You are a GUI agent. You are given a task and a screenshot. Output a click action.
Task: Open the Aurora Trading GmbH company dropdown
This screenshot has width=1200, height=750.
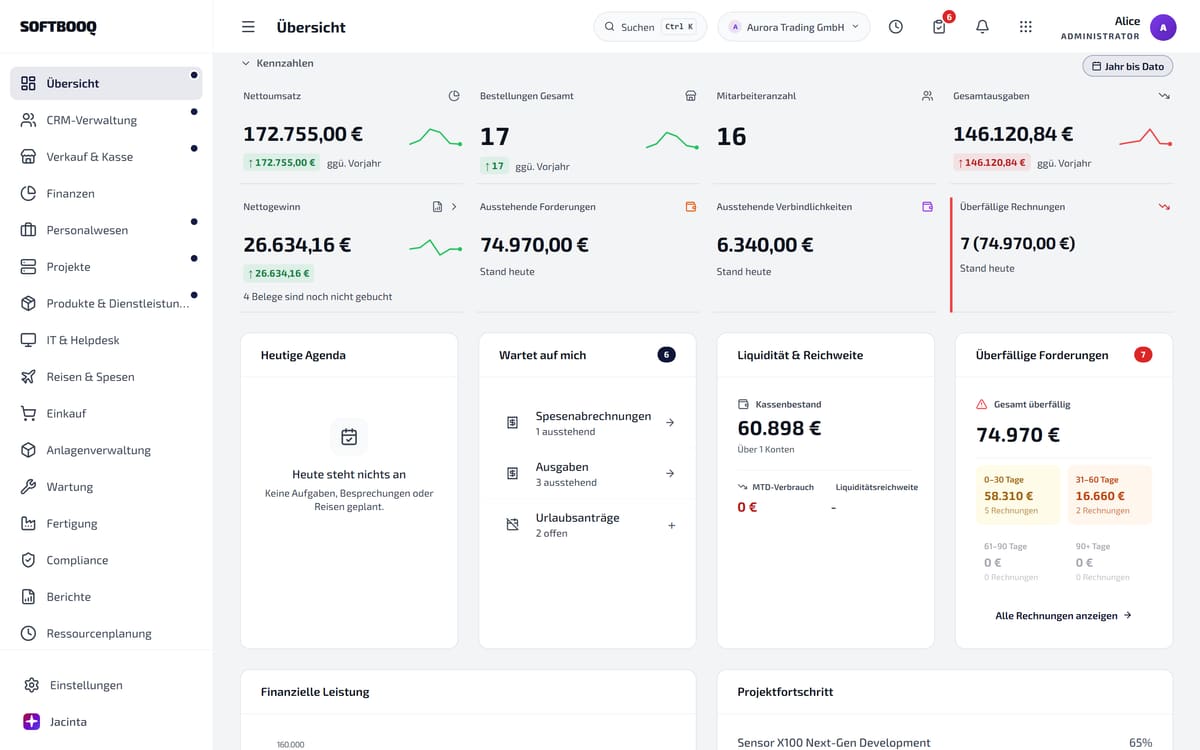point(794,27)
